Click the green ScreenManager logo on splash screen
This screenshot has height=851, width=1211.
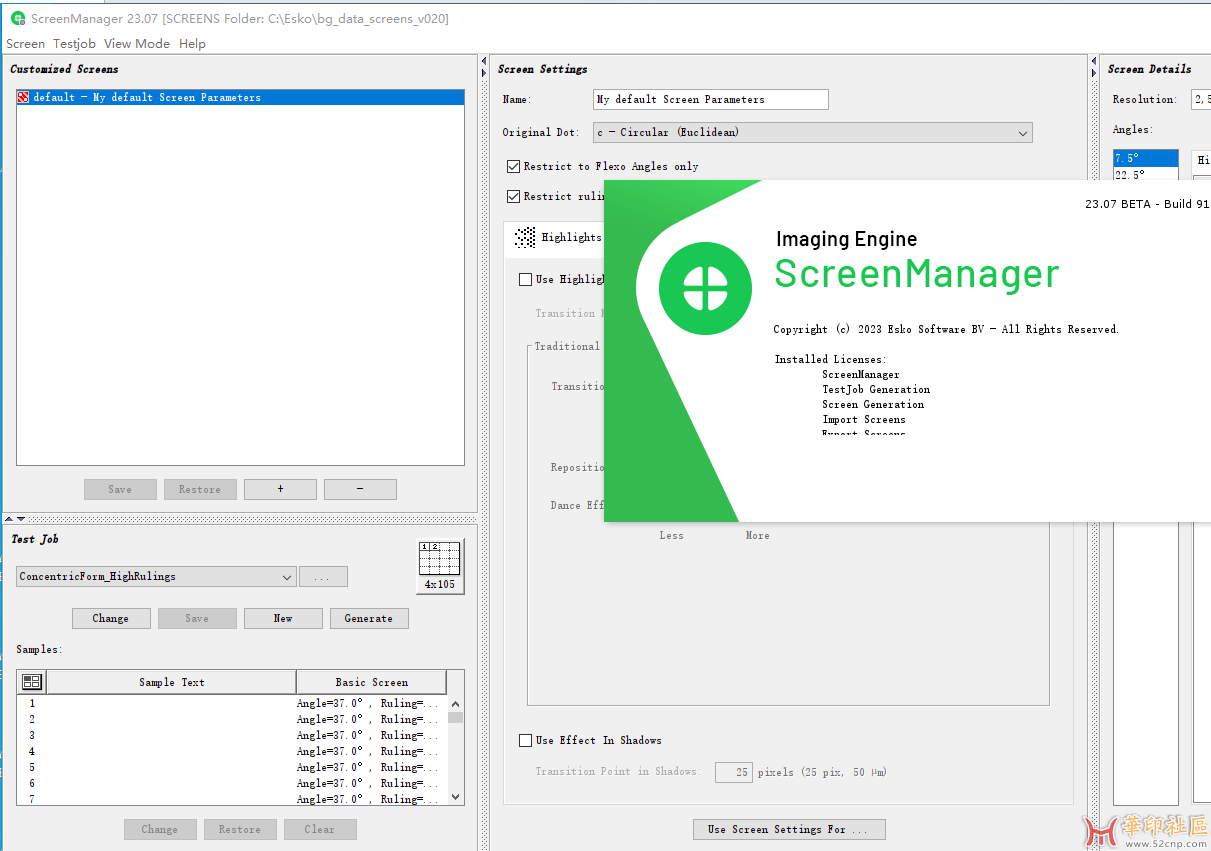tap(705, 288)
